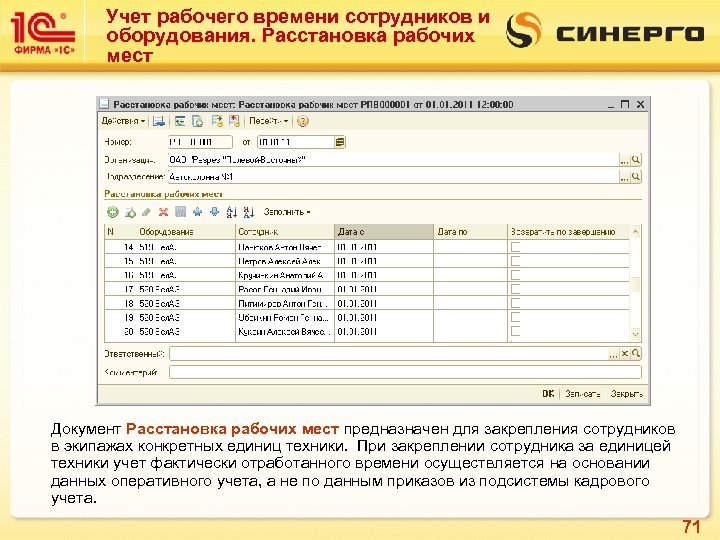The height and width of the screenshot is (540, 720).
Task: Check the return checkbox in row 20
Action: [x=515, y=331]
